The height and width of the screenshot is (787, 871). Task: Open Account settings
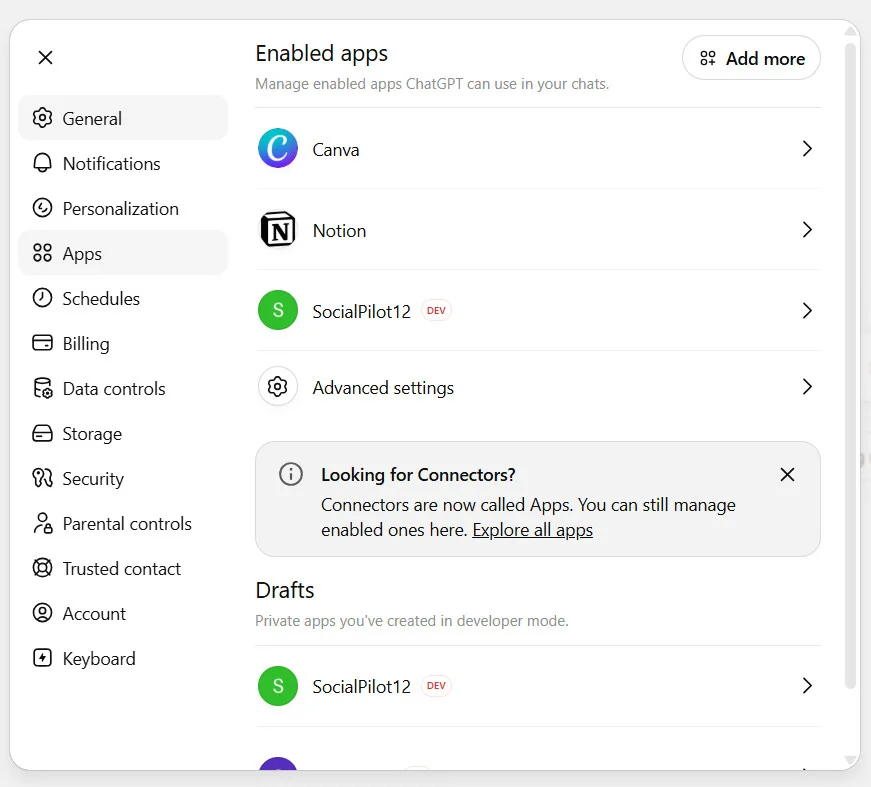tap(123, 613)
